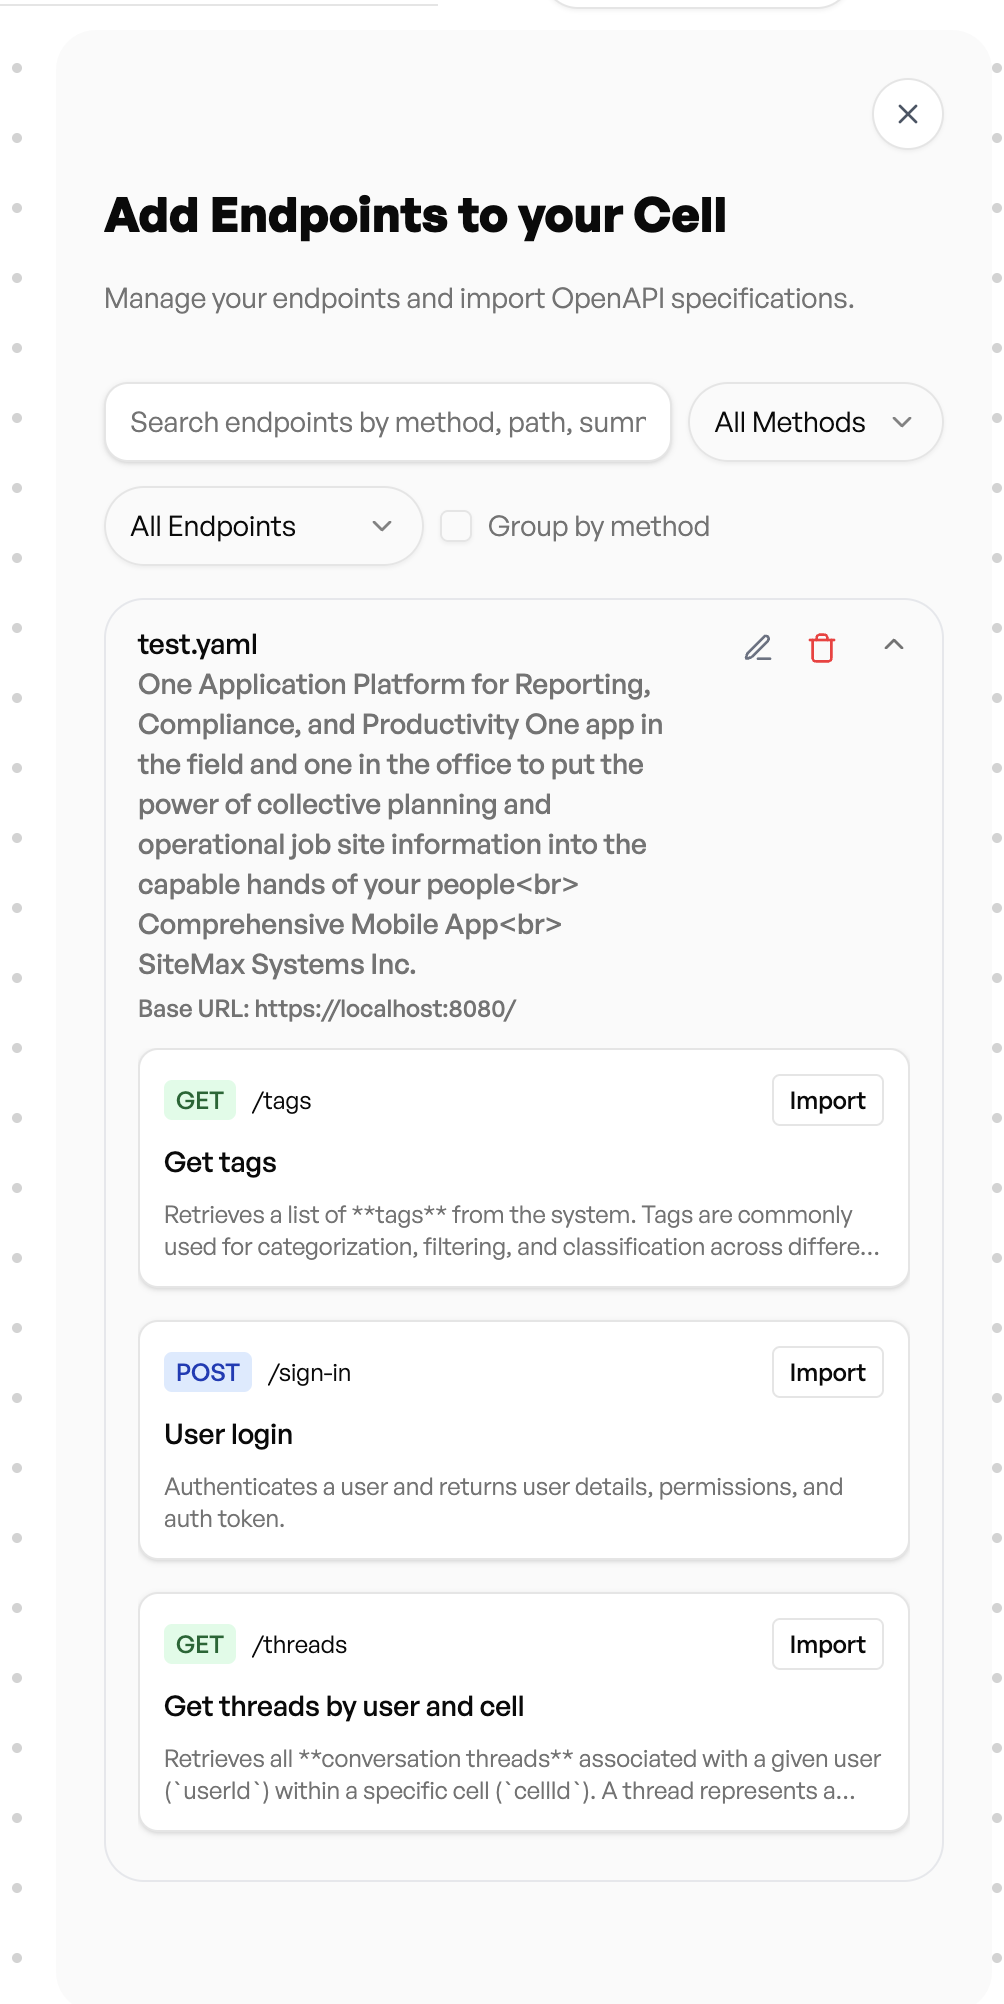
Task: Select the Get tags endpoint title
Action: point(220,1162)
